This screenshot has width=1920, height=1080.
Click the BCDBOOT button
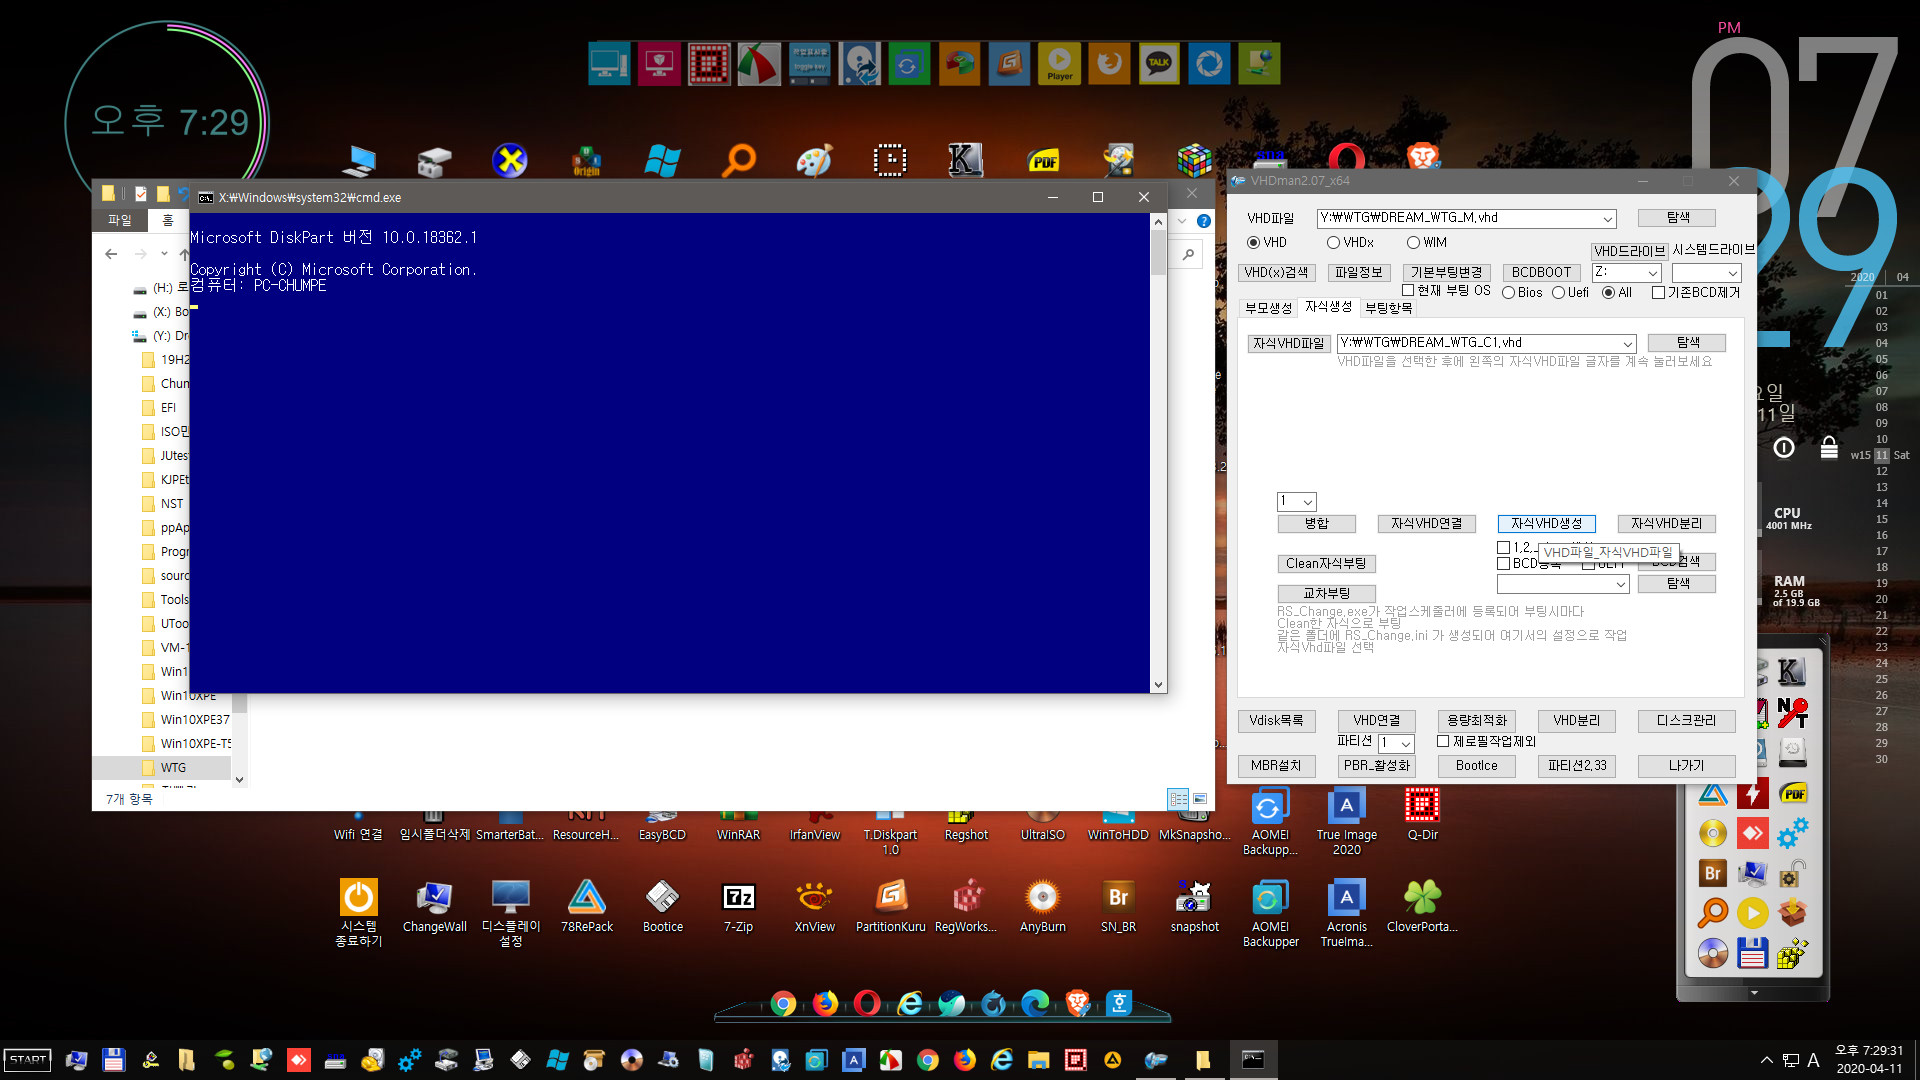(1541, 273)
